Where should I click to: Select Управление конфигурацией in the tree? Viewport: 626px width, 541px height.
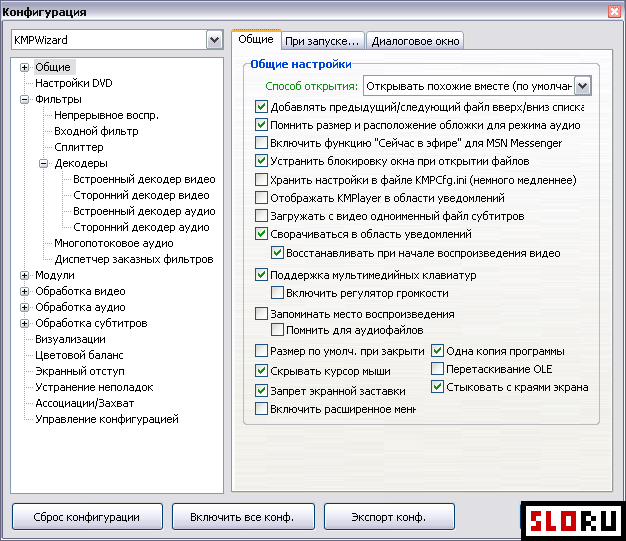coord(107,419)
